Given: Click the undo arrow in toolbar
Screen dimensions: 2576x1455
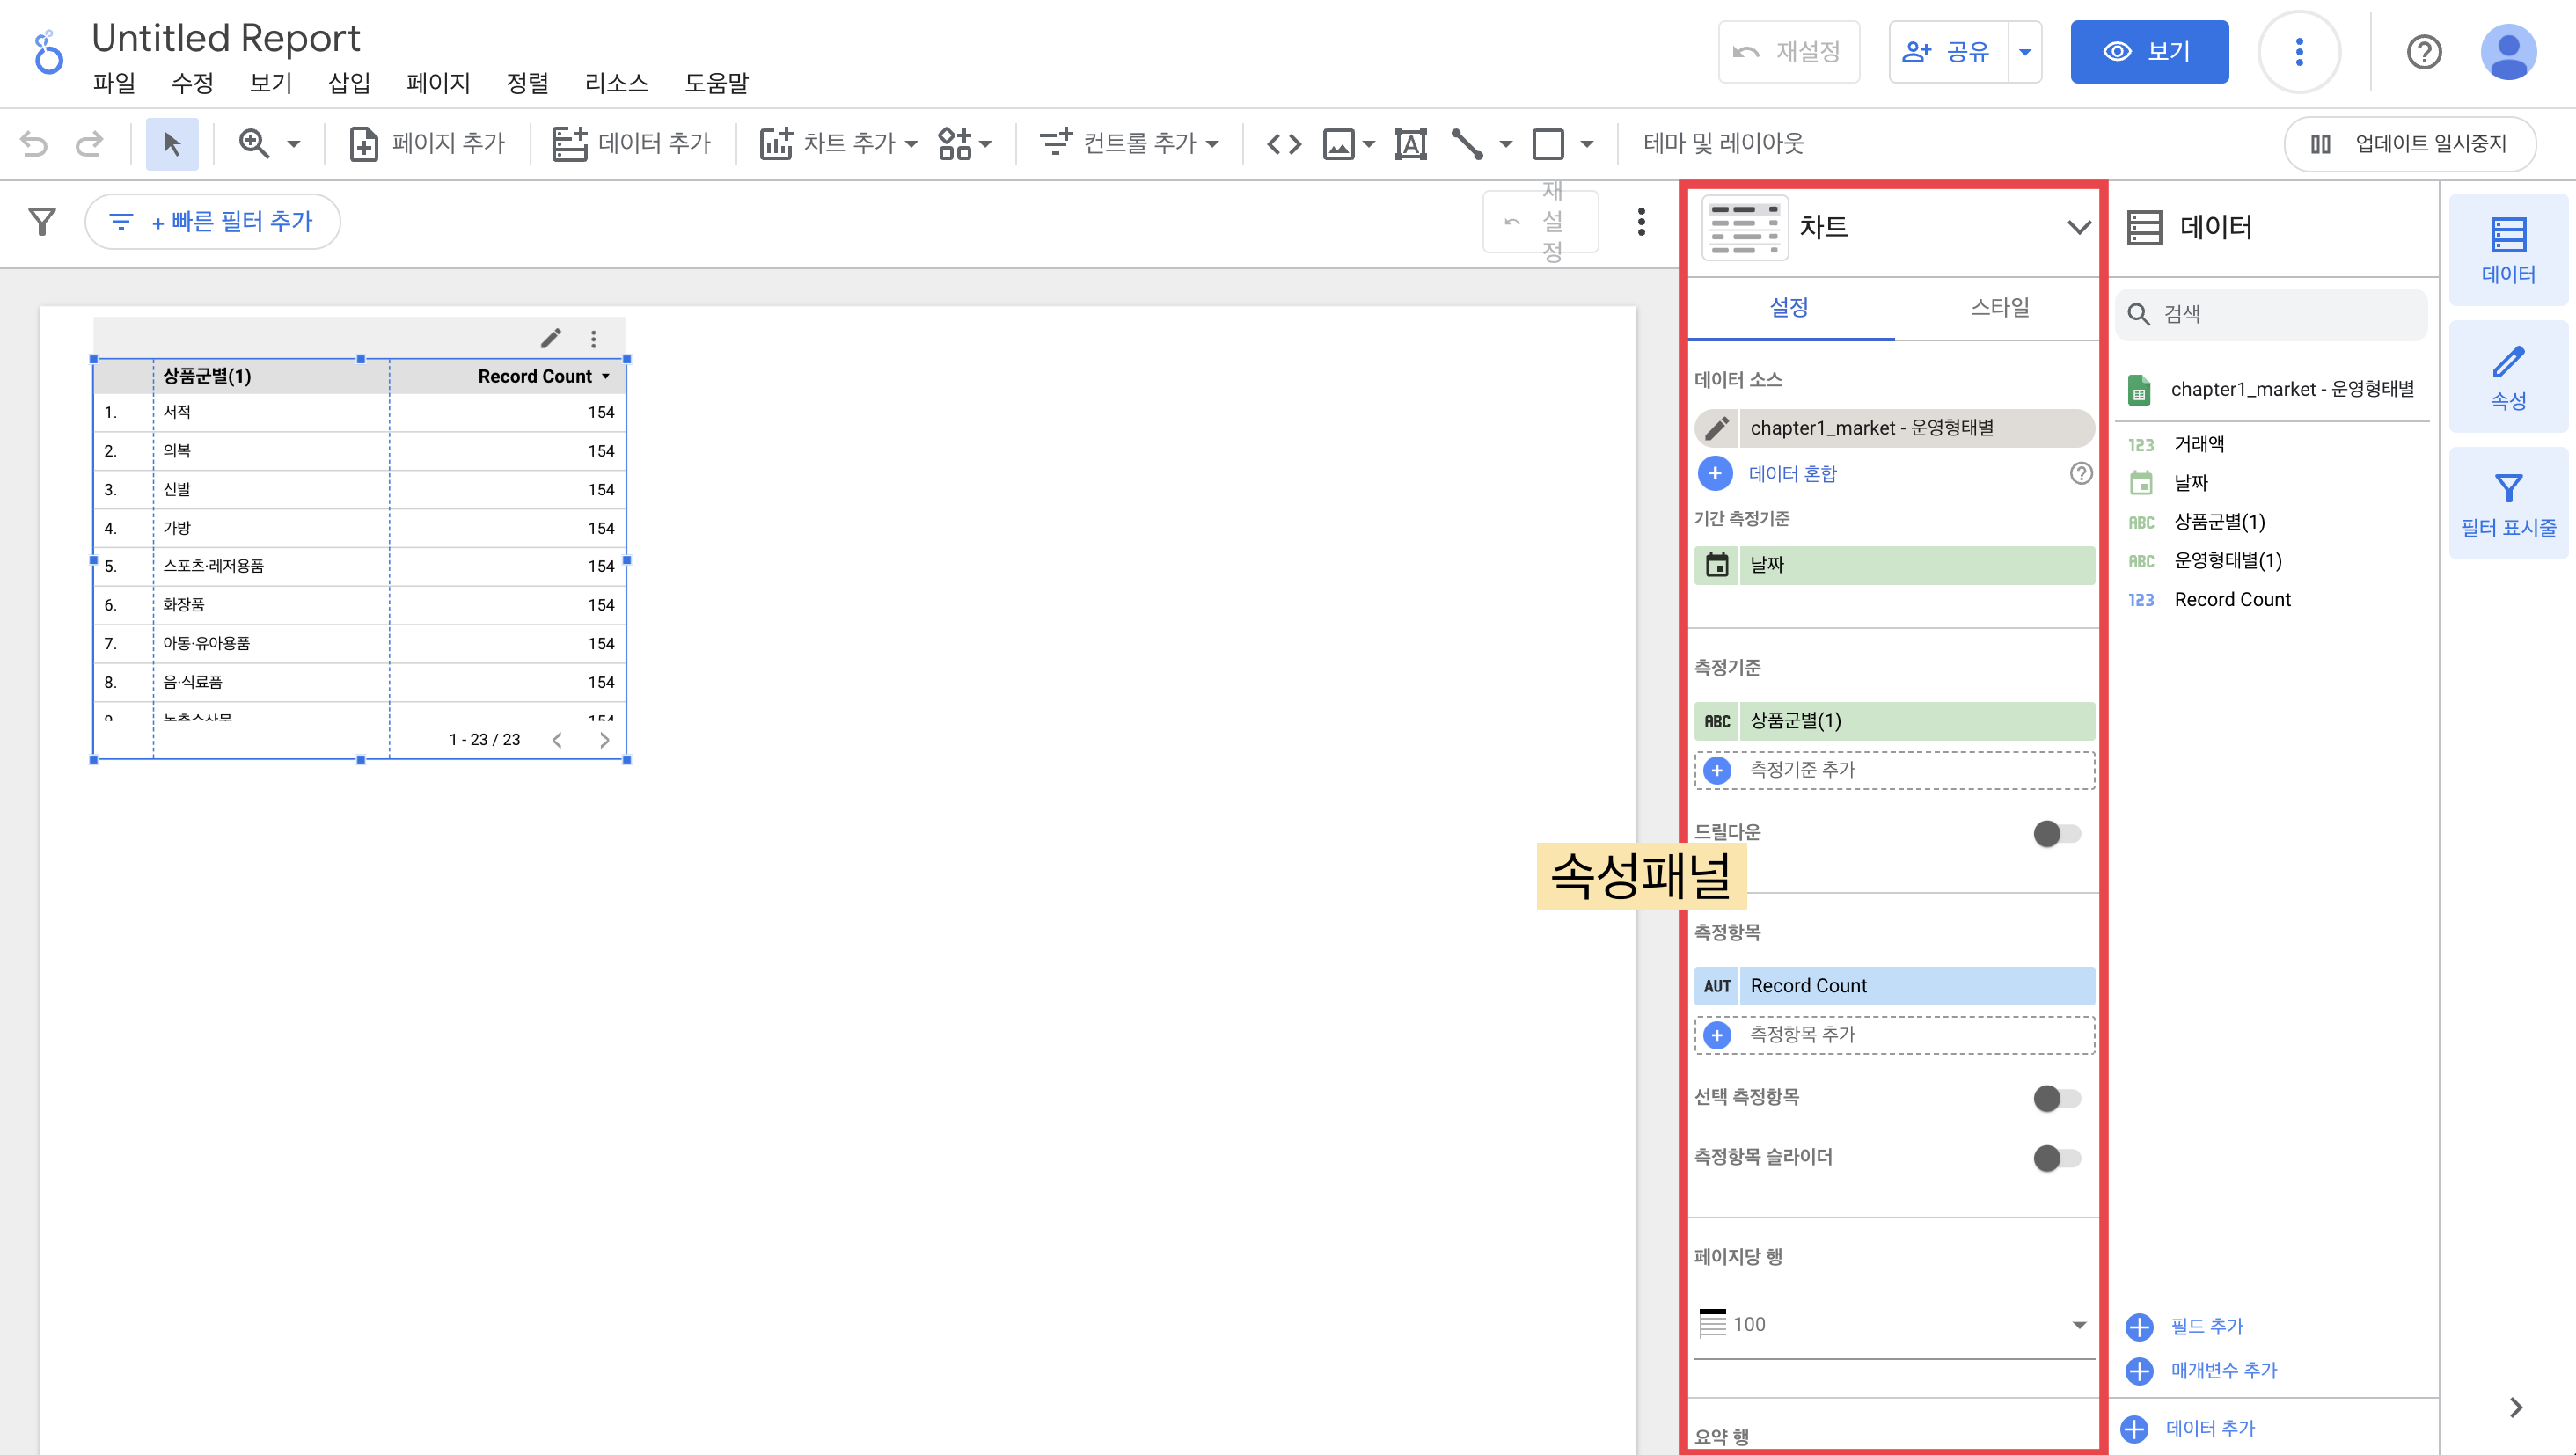Looking at the screenshot, I should pyautogui.click(x=34, y=144).
